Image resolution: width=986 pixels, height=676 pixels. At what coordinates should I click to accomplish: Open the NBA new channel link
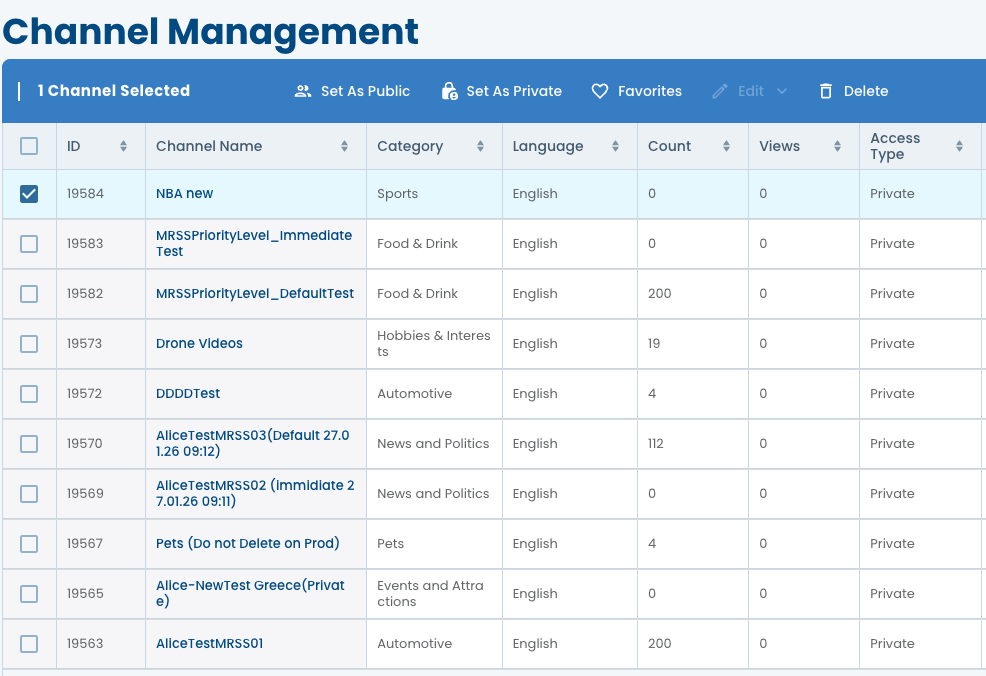click(x=184, y=194)
